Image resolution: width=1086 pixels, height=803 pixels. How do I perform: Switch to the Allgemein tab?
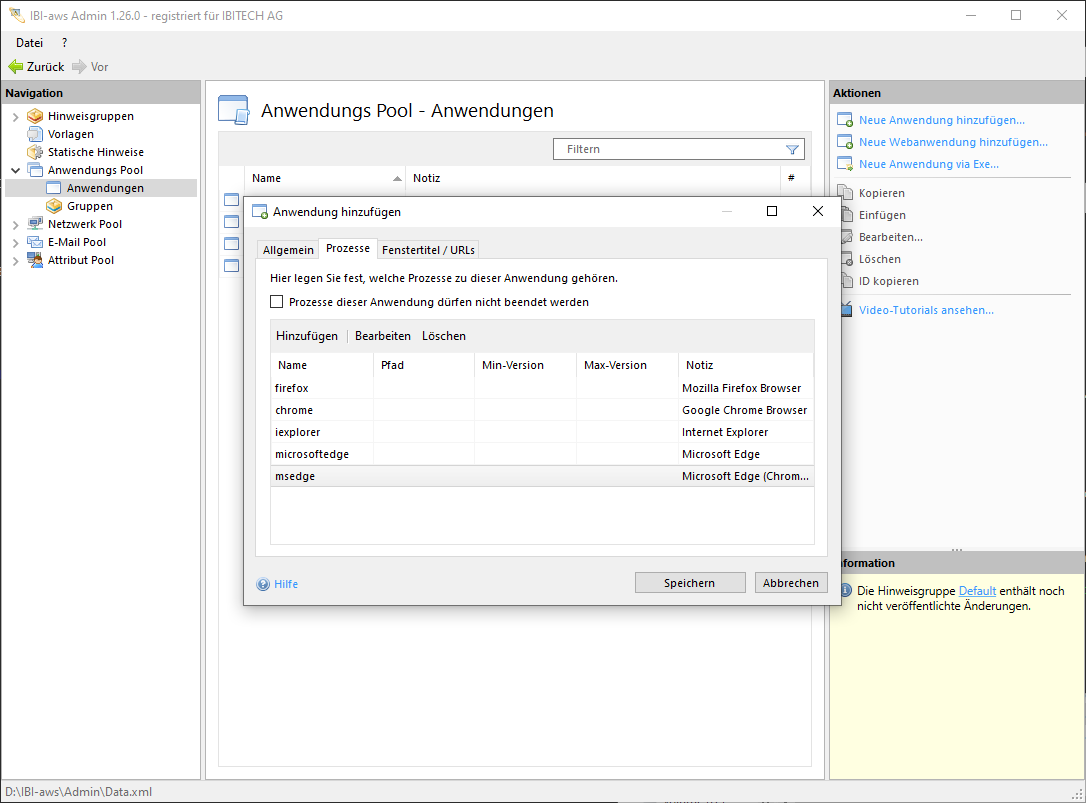pos(288,250)
